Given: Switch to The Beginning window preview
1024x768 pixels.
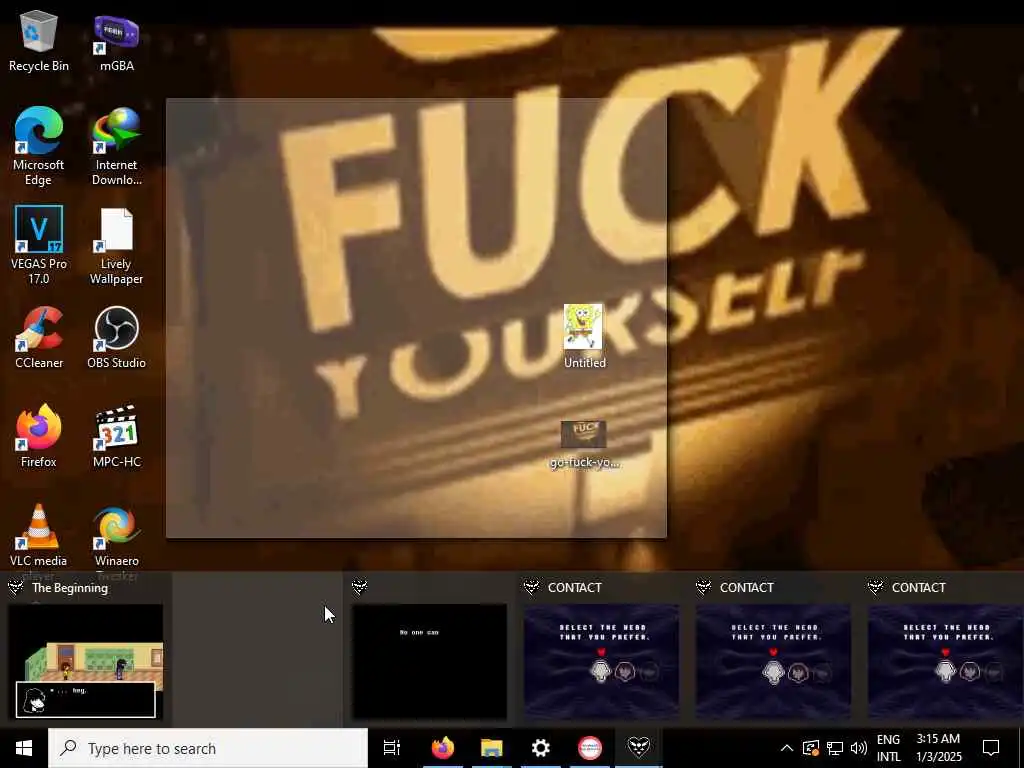Looking at the screenshot, I should 86,650.
